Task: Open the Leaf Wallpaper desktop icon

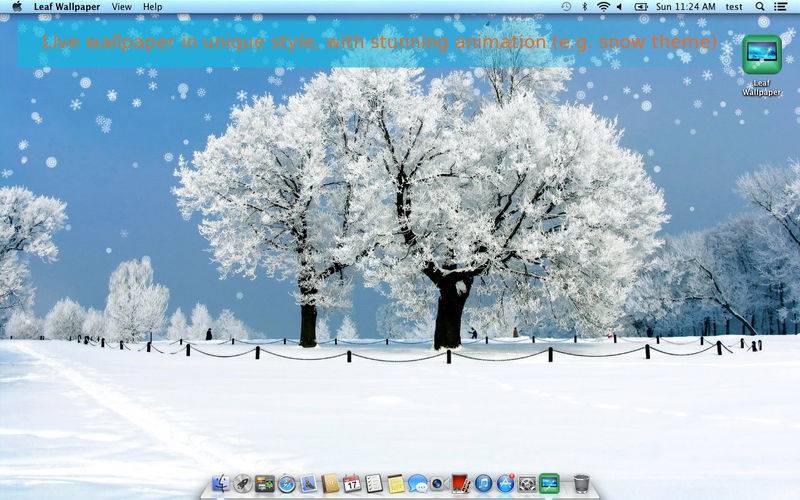Action: coord(761,54)
